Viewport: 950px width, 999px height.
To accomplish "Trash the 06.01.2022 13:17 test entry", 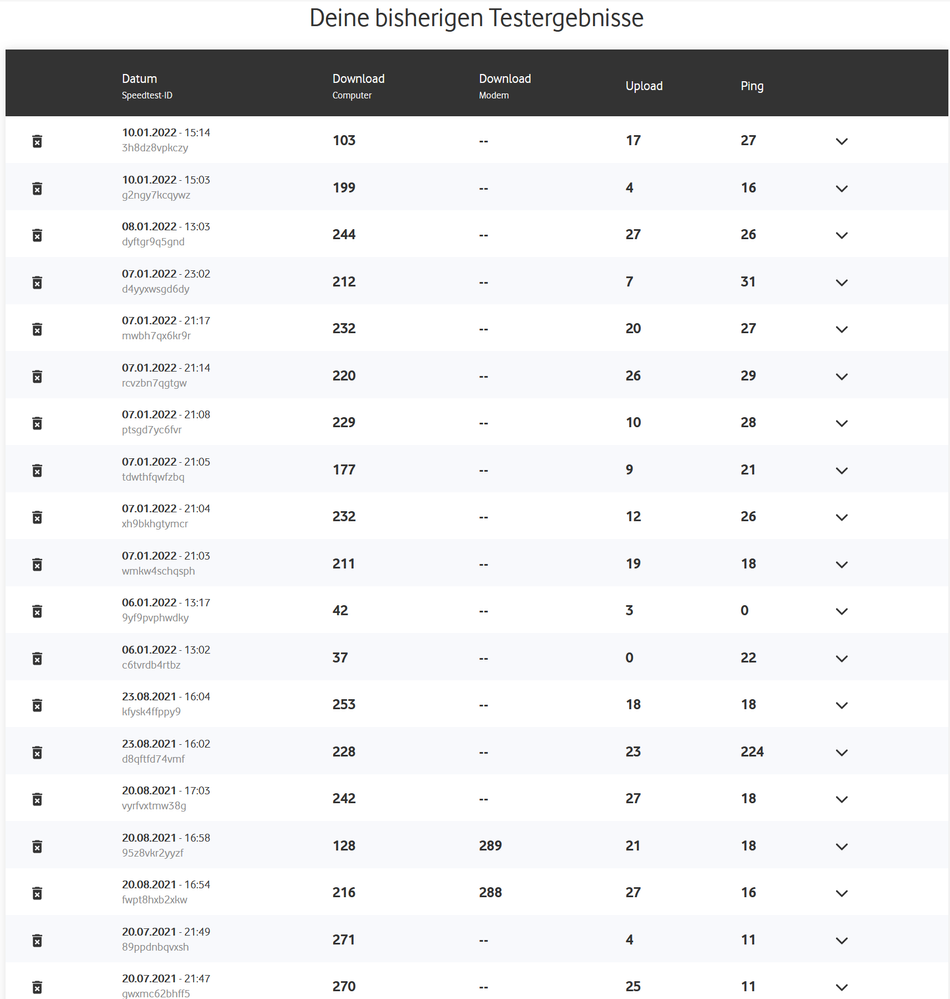I will pos(37,612).
